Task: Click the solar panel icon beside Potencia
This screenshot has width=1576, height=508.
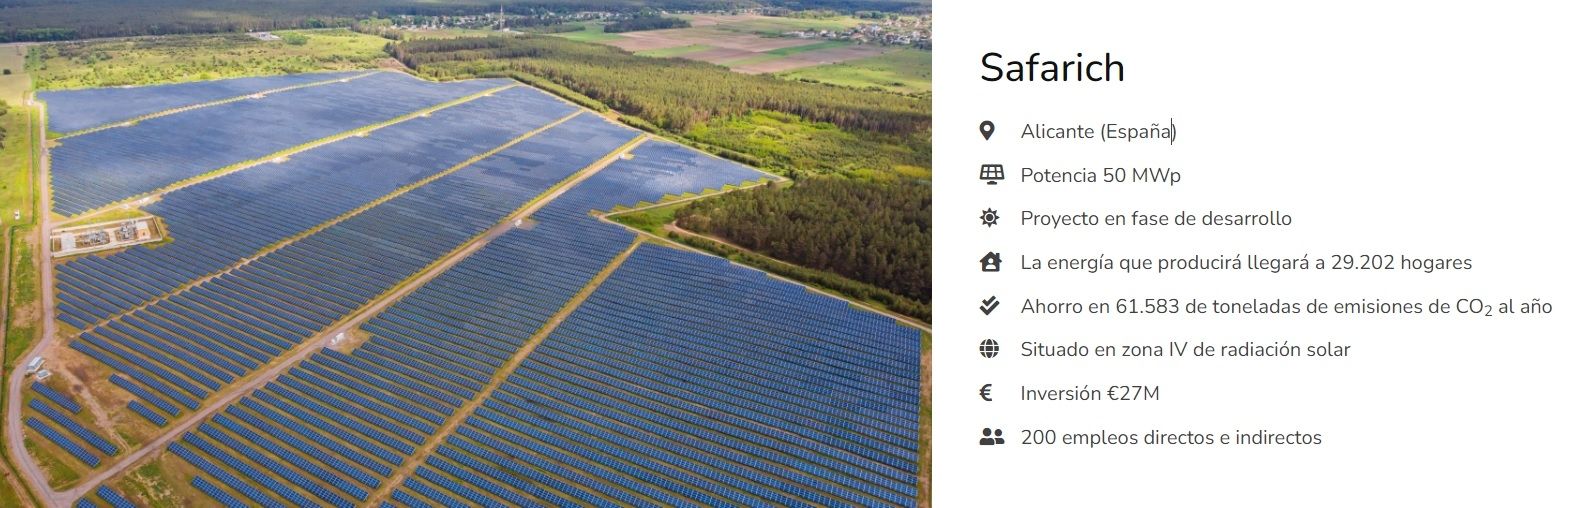Action: click(990, 175)
